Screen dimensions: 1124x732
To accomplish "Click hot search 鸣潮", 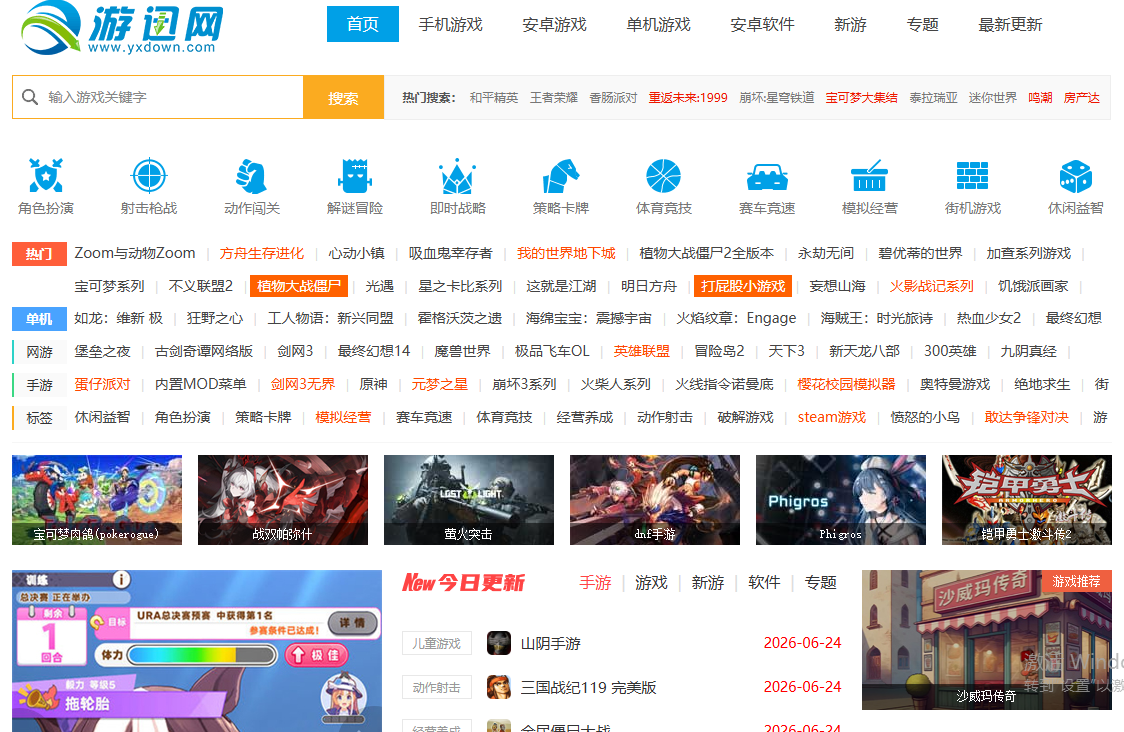I will (x=1040, y=98).
